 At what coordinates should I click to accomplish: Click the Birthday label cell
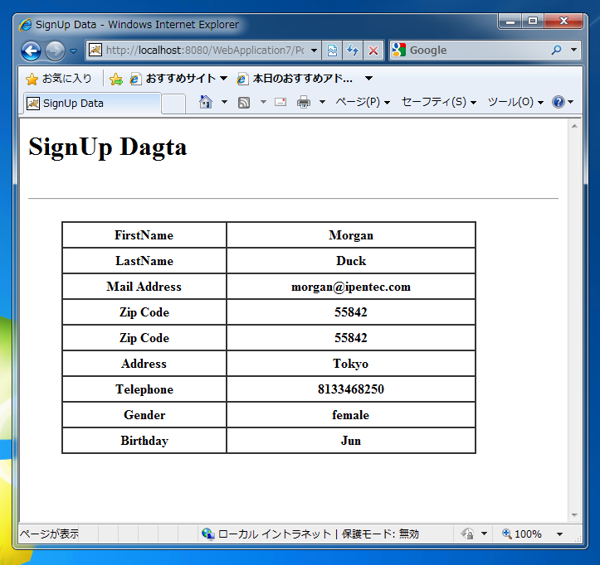click(x=144, y=440)
